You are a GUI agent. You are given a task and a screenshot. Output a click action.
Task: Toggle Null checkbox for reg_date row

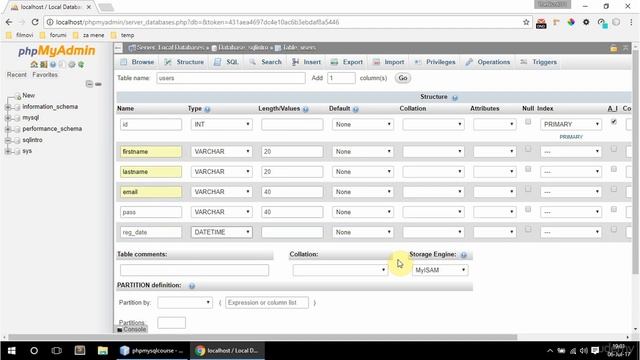[528, 229]
